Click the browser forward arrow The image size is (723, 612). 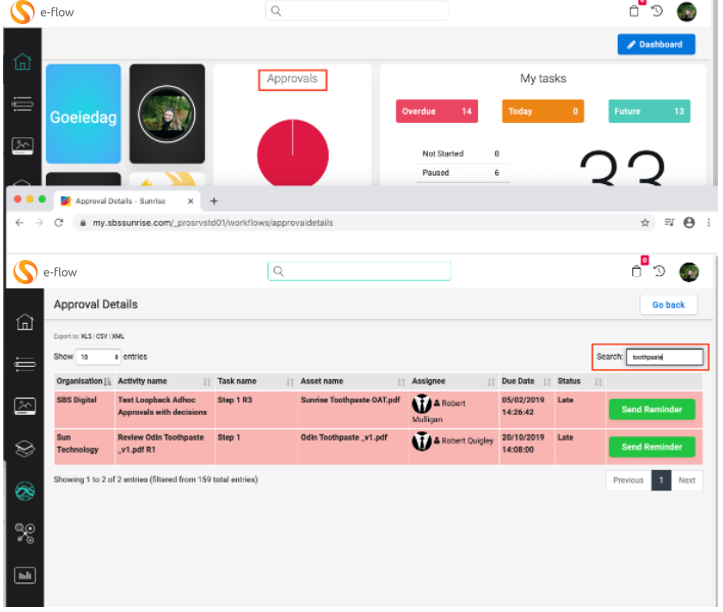coord(39,223)
